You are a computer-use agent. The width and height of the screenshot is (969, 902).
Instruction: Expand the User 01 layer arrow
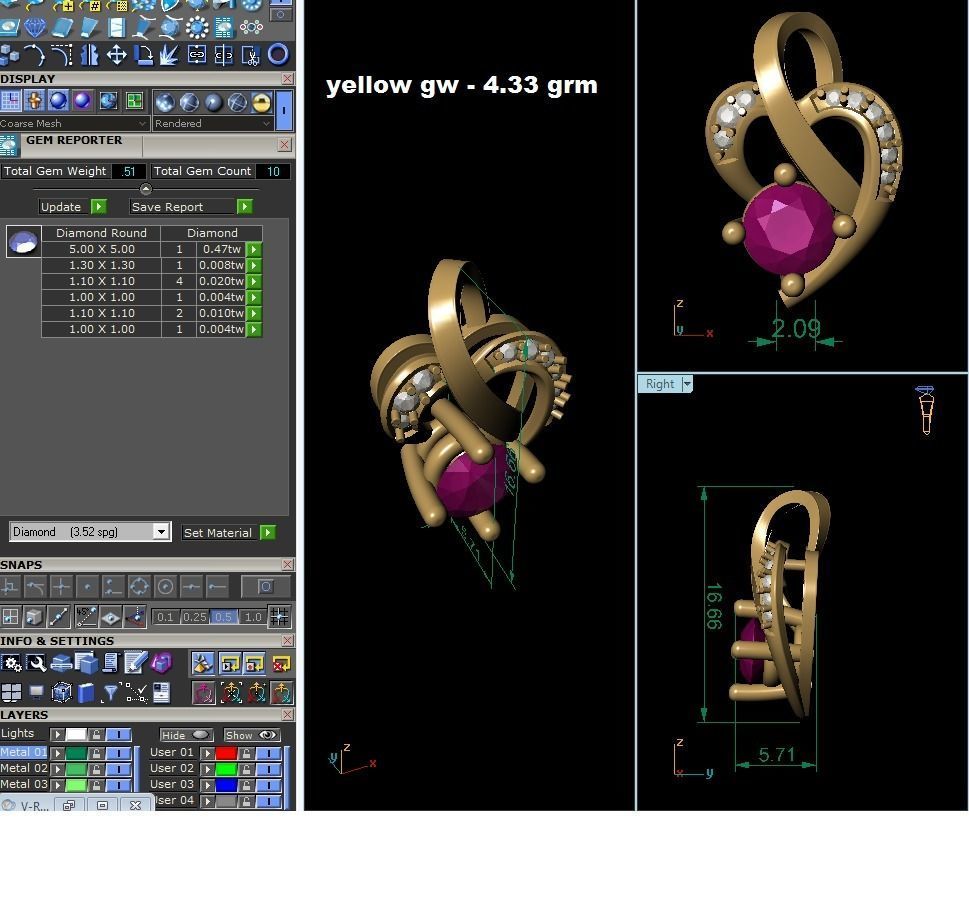tap(207, 753)
